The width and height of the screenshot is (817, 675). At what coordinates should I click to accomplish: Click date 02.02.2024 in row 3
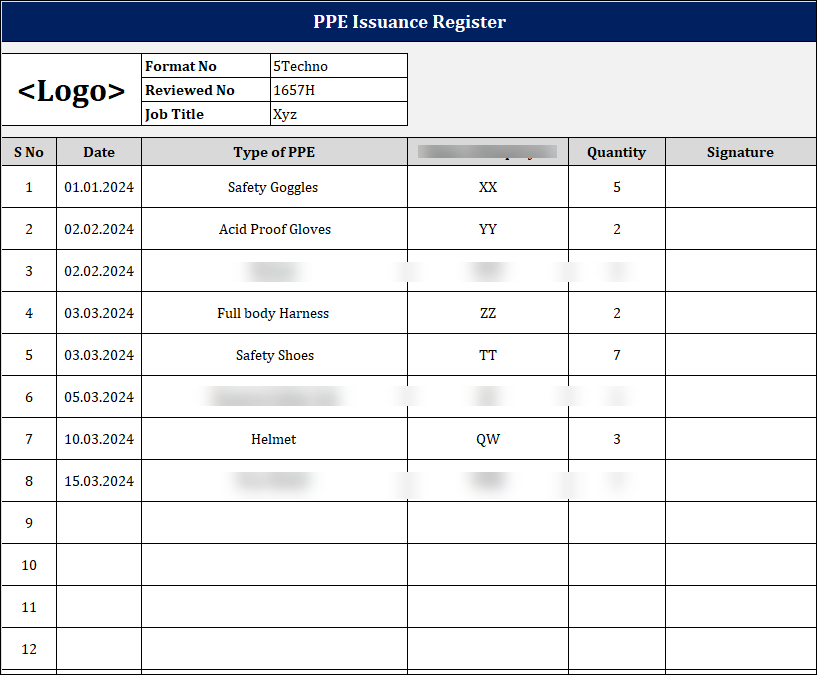tap(99, 271)
